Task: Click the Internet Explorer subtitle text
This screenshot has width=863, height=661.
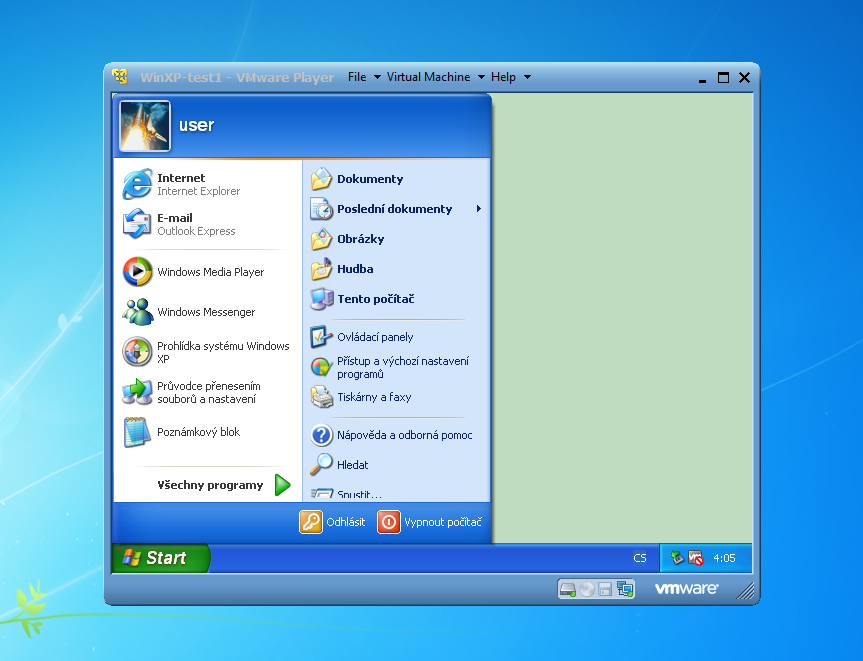Action: (199, 191)
